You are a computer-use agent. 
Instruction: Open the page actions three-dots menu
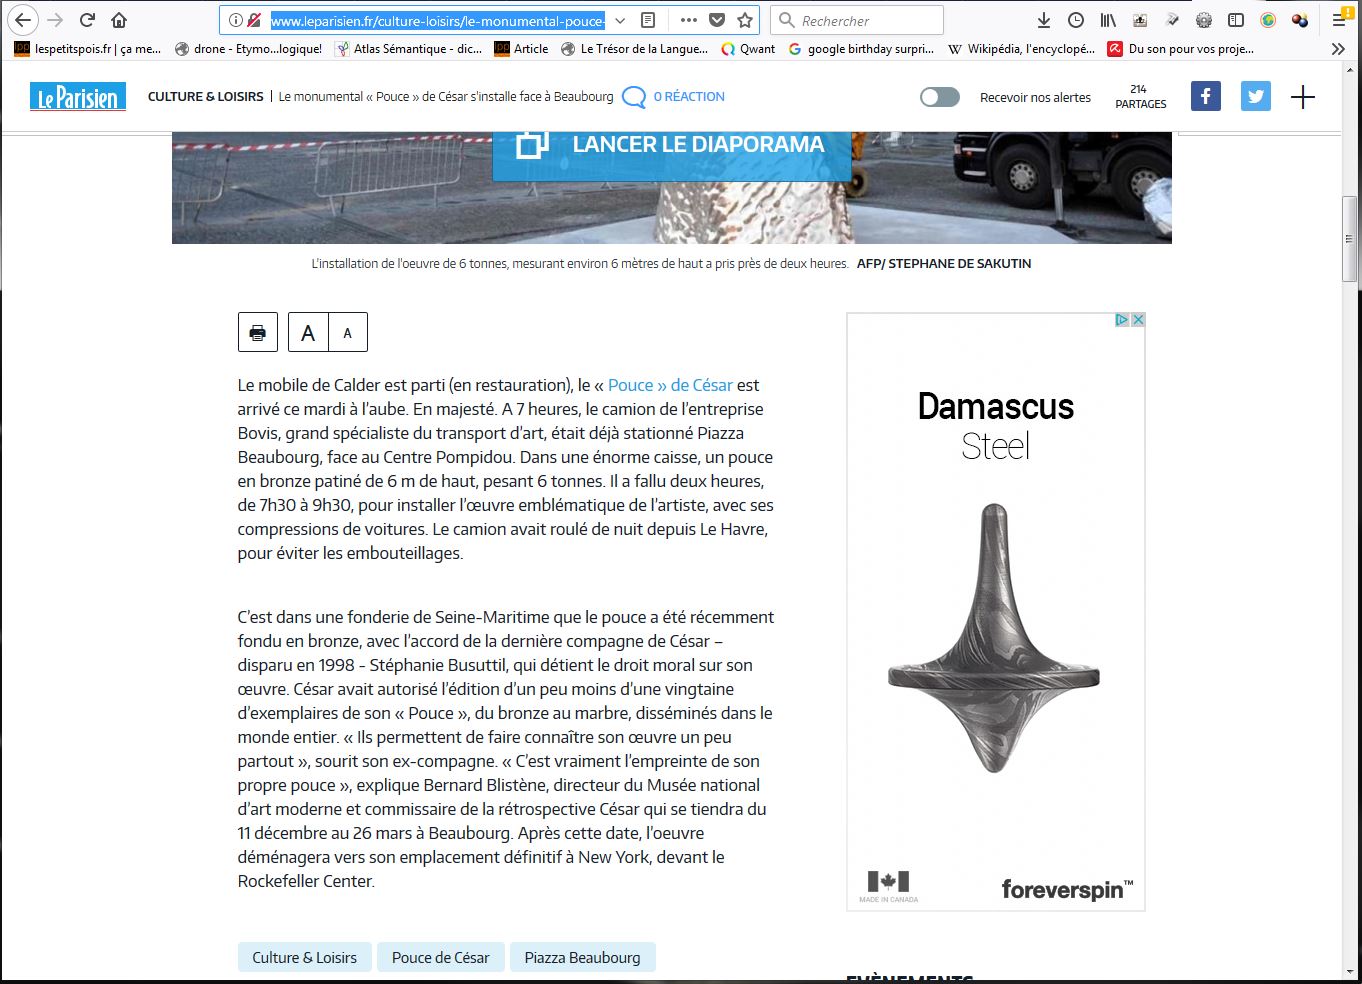point(689,20)
